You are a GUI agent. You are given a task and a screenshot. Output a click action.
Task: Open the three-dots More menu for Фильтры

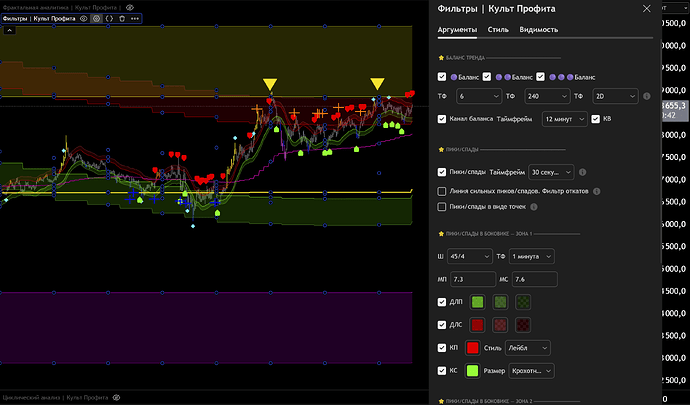[x=136, y=18]
